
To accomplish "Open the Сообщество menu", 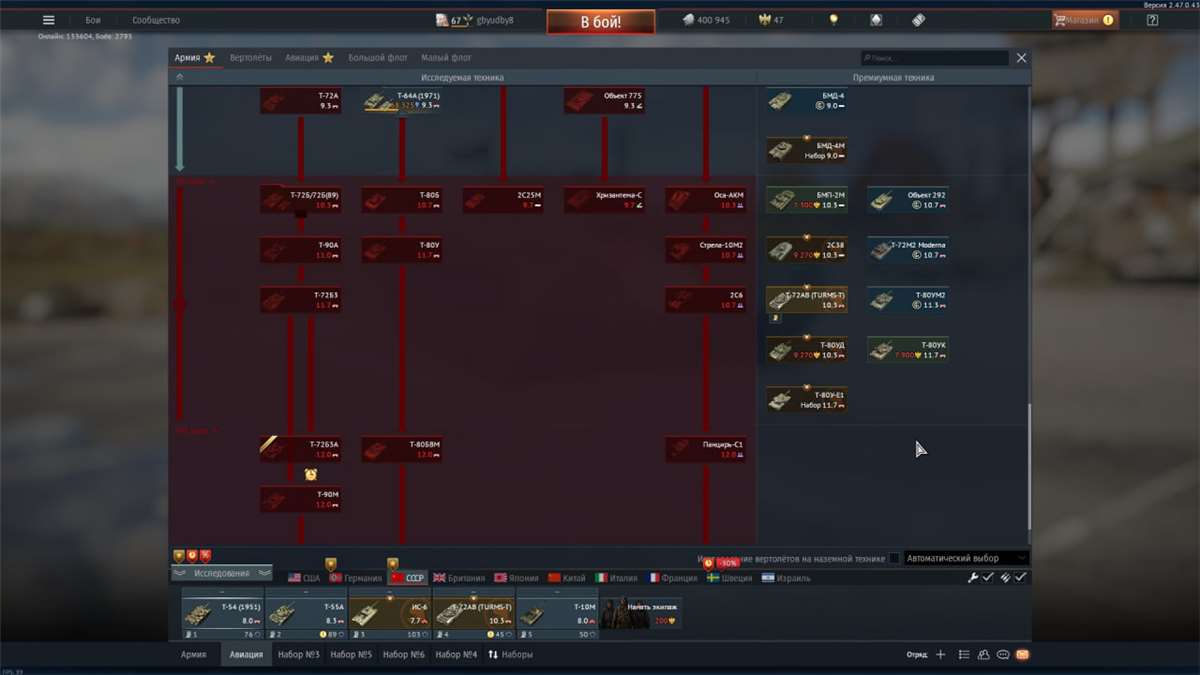I will coord(156,20).
